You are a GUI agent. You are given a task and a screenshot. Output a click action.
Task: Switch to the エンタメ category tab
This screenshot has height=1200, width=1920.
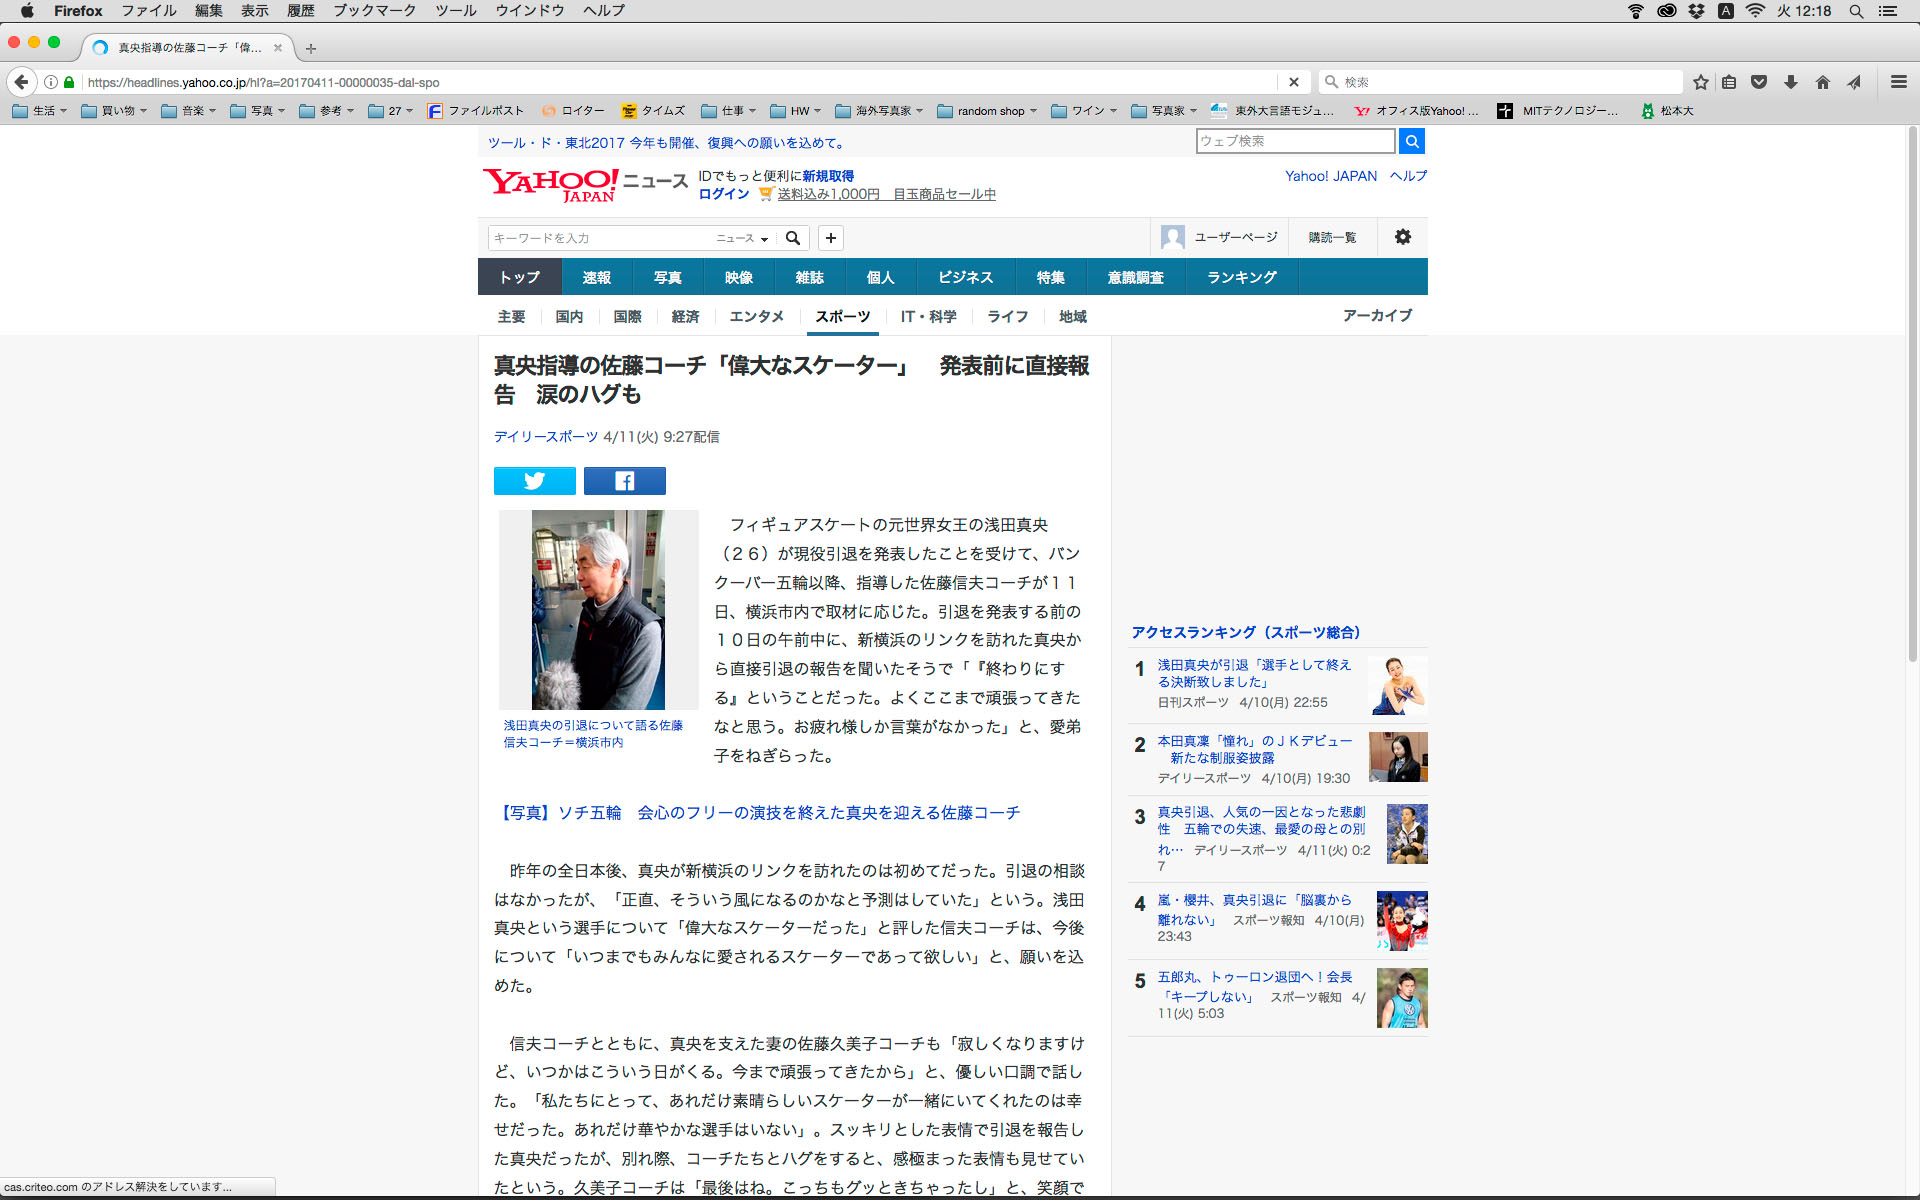tap(756, 316)
